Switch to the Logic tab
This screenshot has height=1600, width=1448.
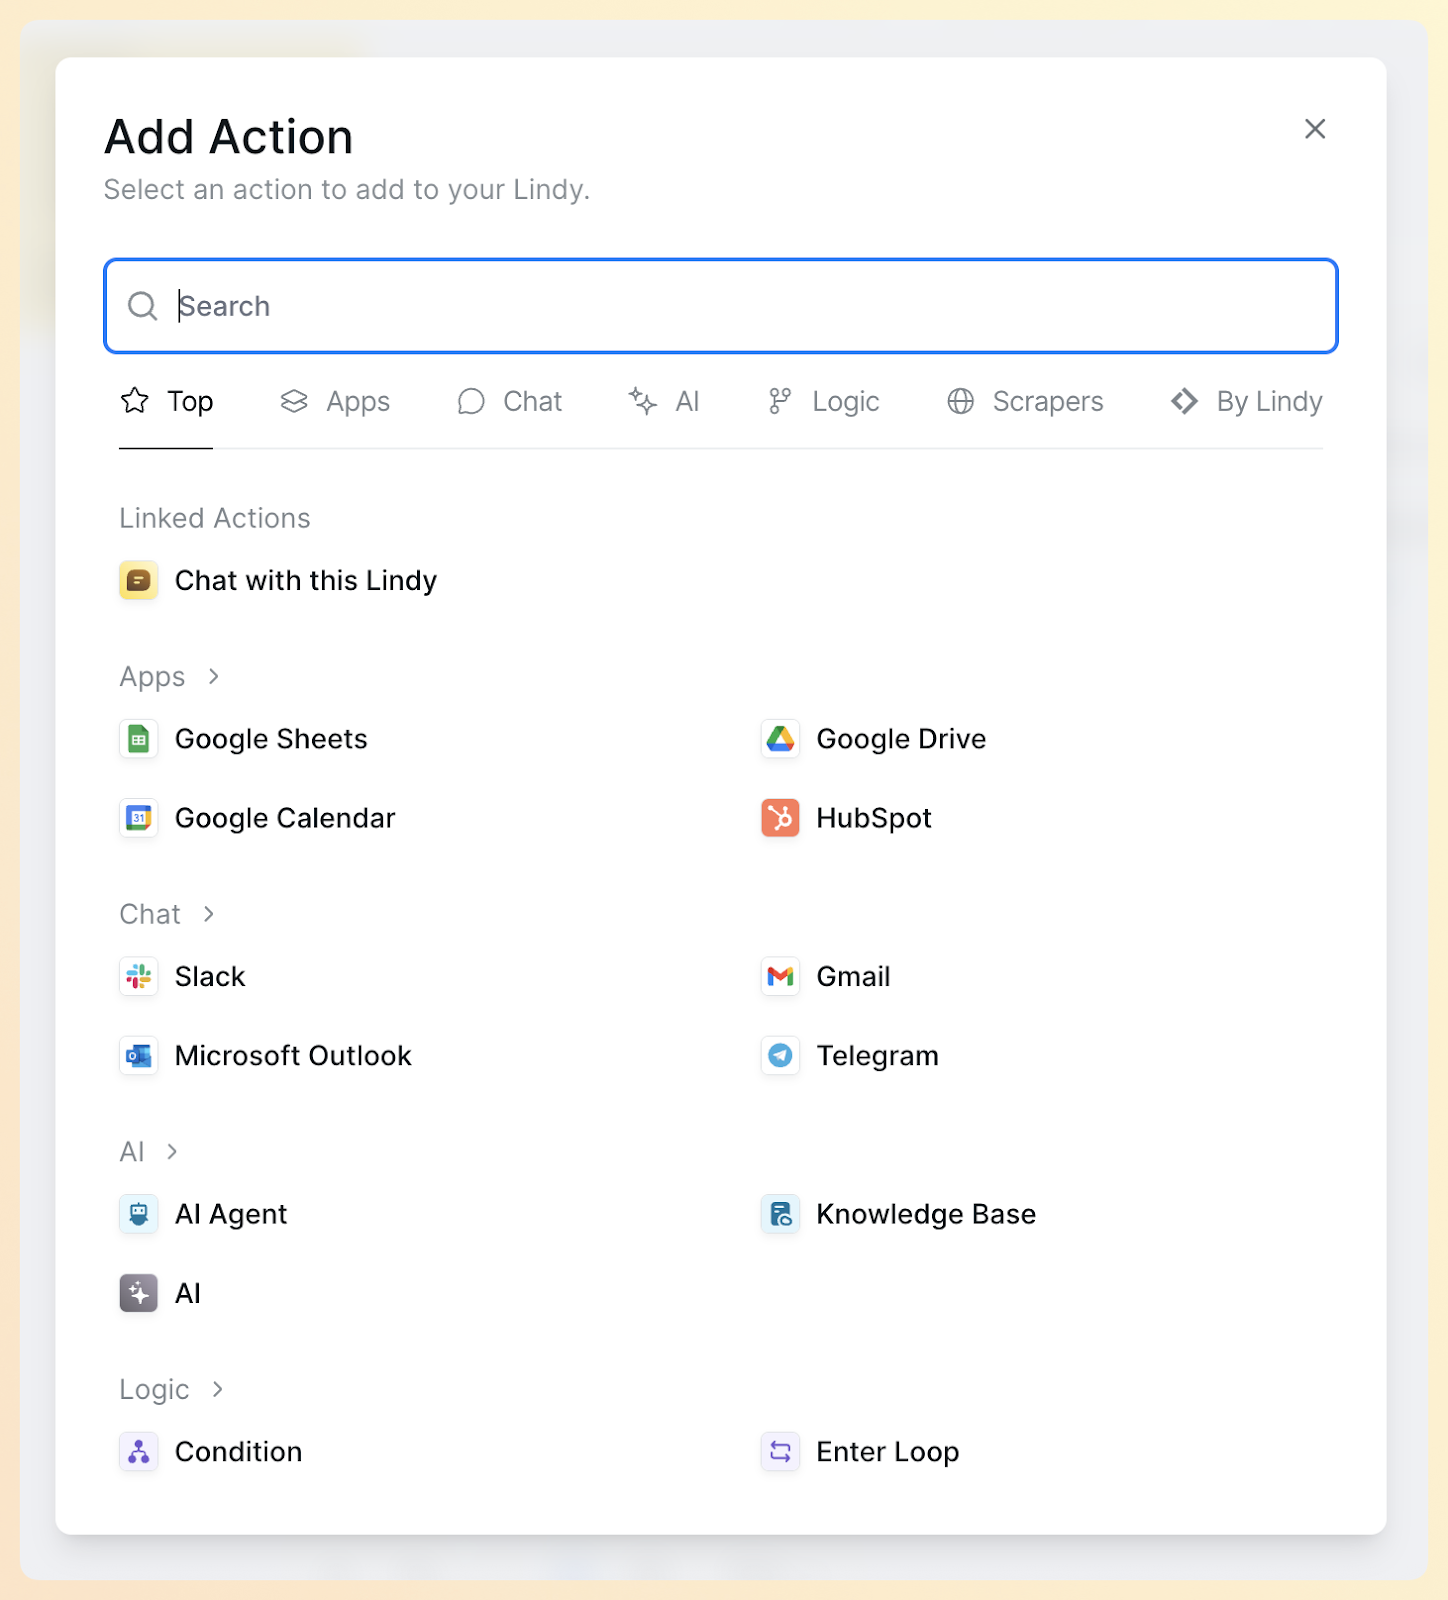(x=823, y=402)
